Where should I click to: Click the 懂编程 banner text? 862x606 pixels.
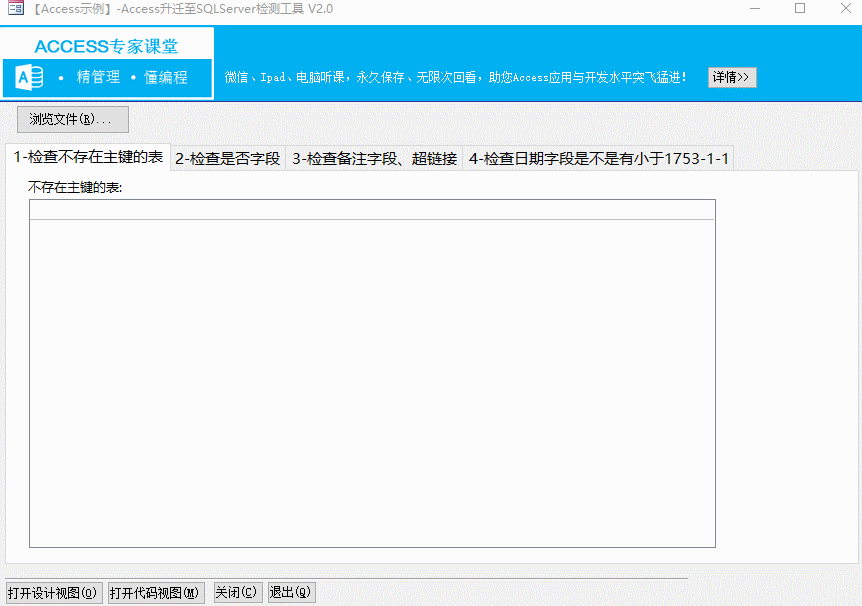165,77
